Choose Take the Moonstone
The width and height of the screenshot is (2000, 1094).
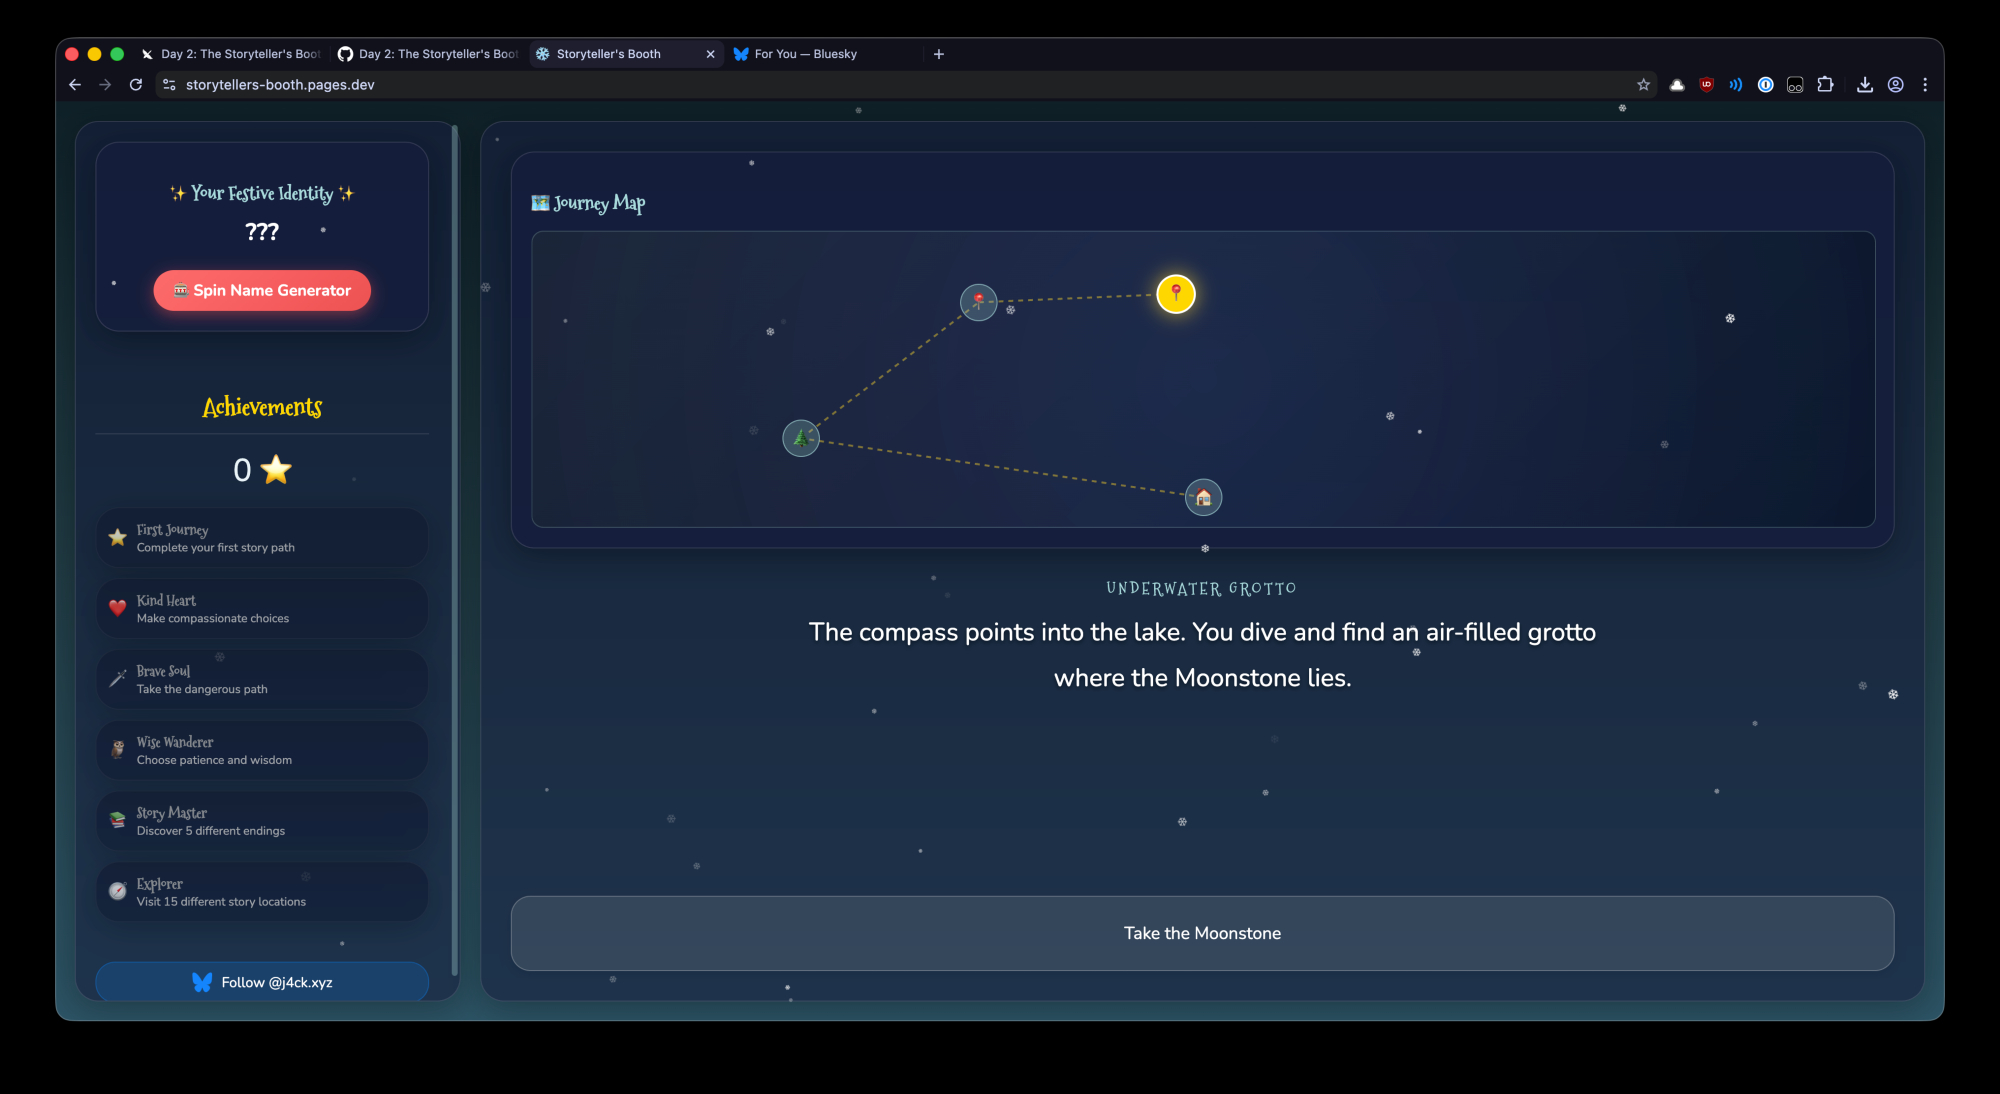[x=1202, y=933]
